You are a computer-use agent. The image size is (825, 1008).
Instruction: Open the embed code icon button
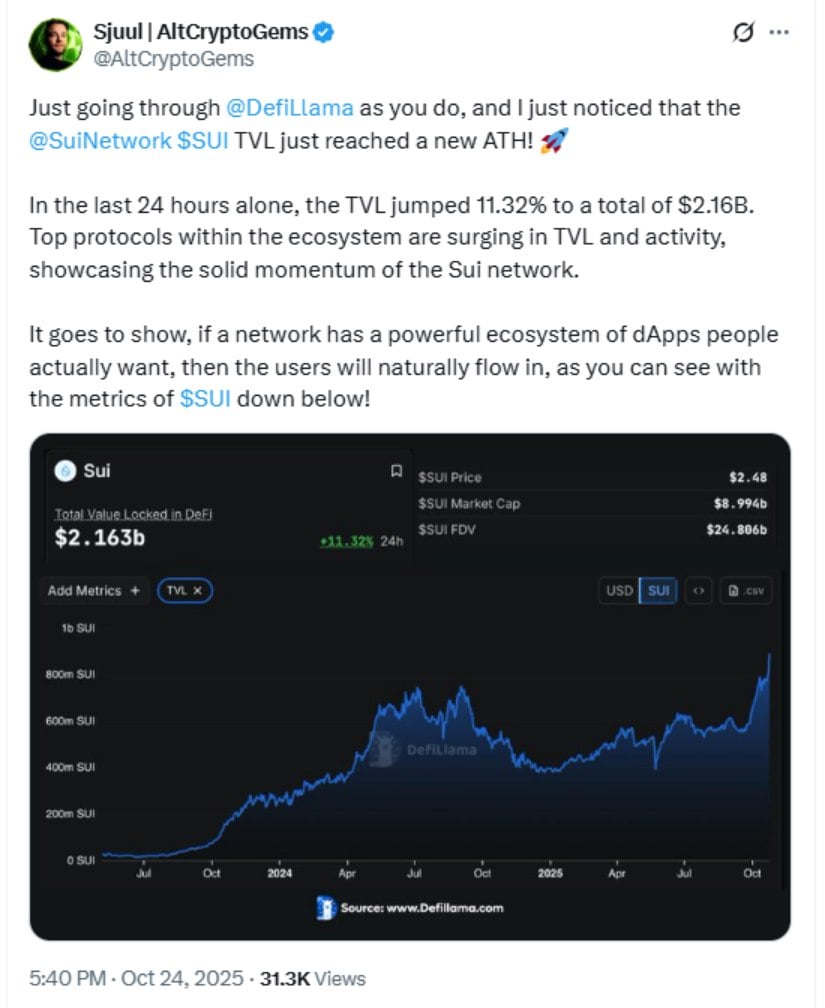coord(699,590)
